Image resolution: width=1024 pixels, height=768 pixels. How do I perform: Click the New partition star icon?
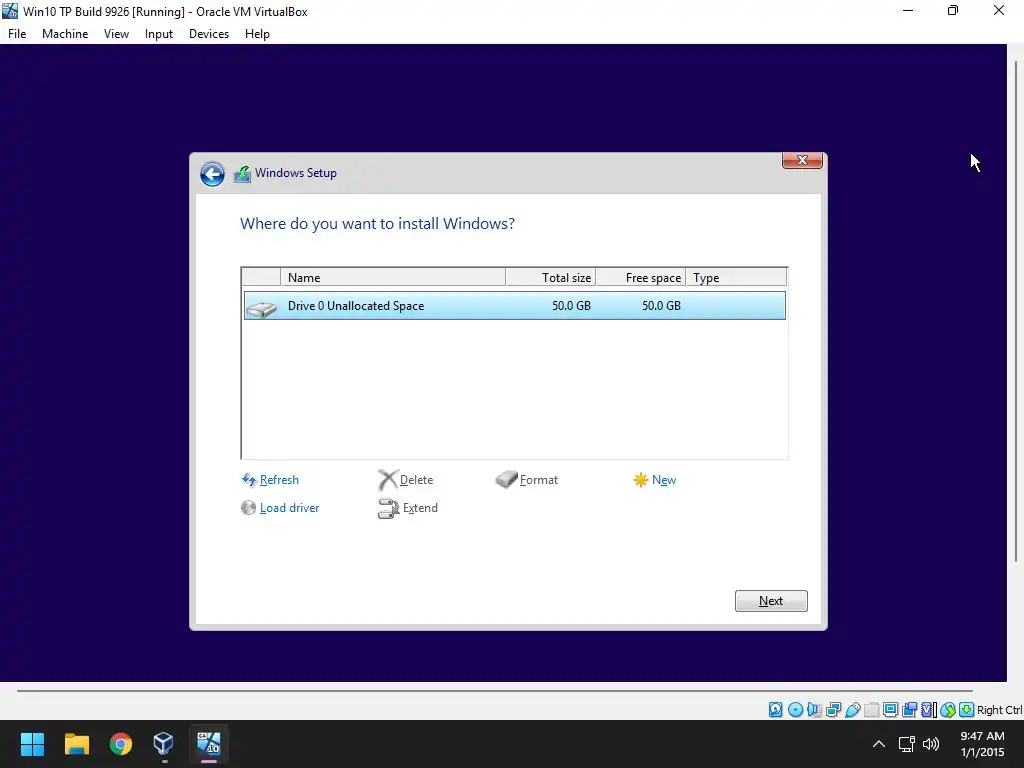[x=641, y=480]
